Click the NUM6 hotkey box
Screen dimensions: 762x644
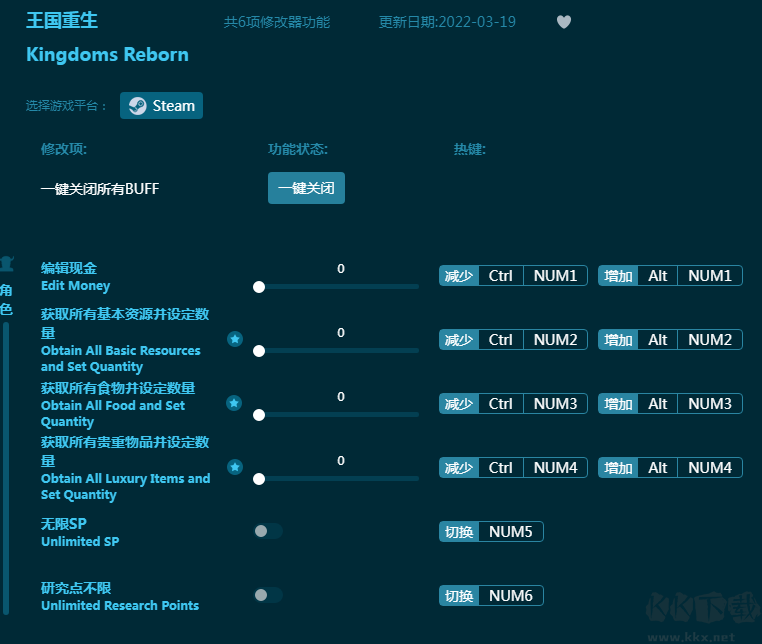click(511, 595)
